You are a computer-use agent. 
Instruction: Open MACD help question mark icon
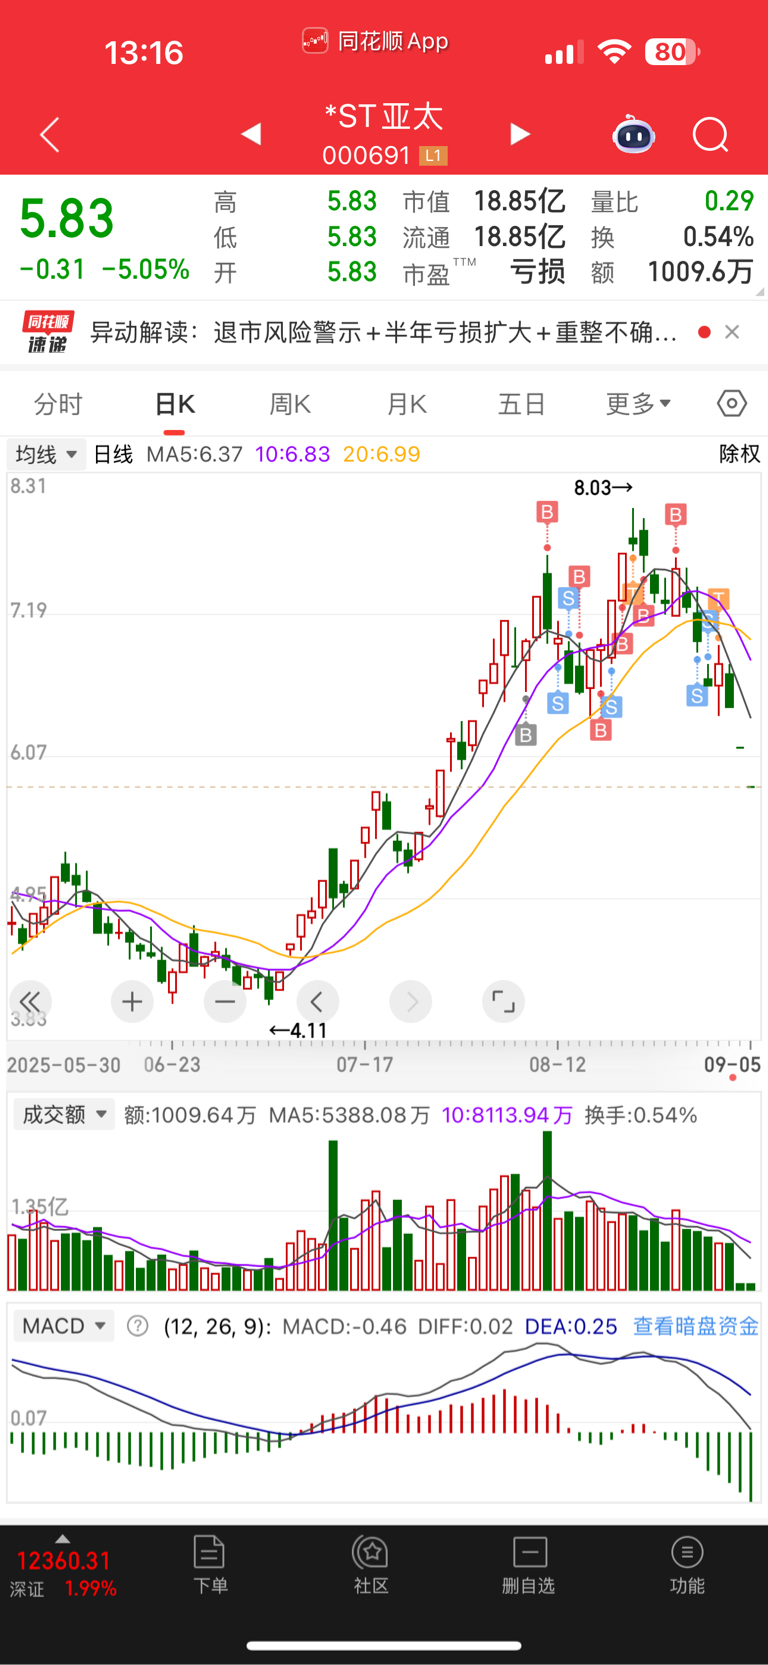pyautogui.click(x=138, y=1326)
